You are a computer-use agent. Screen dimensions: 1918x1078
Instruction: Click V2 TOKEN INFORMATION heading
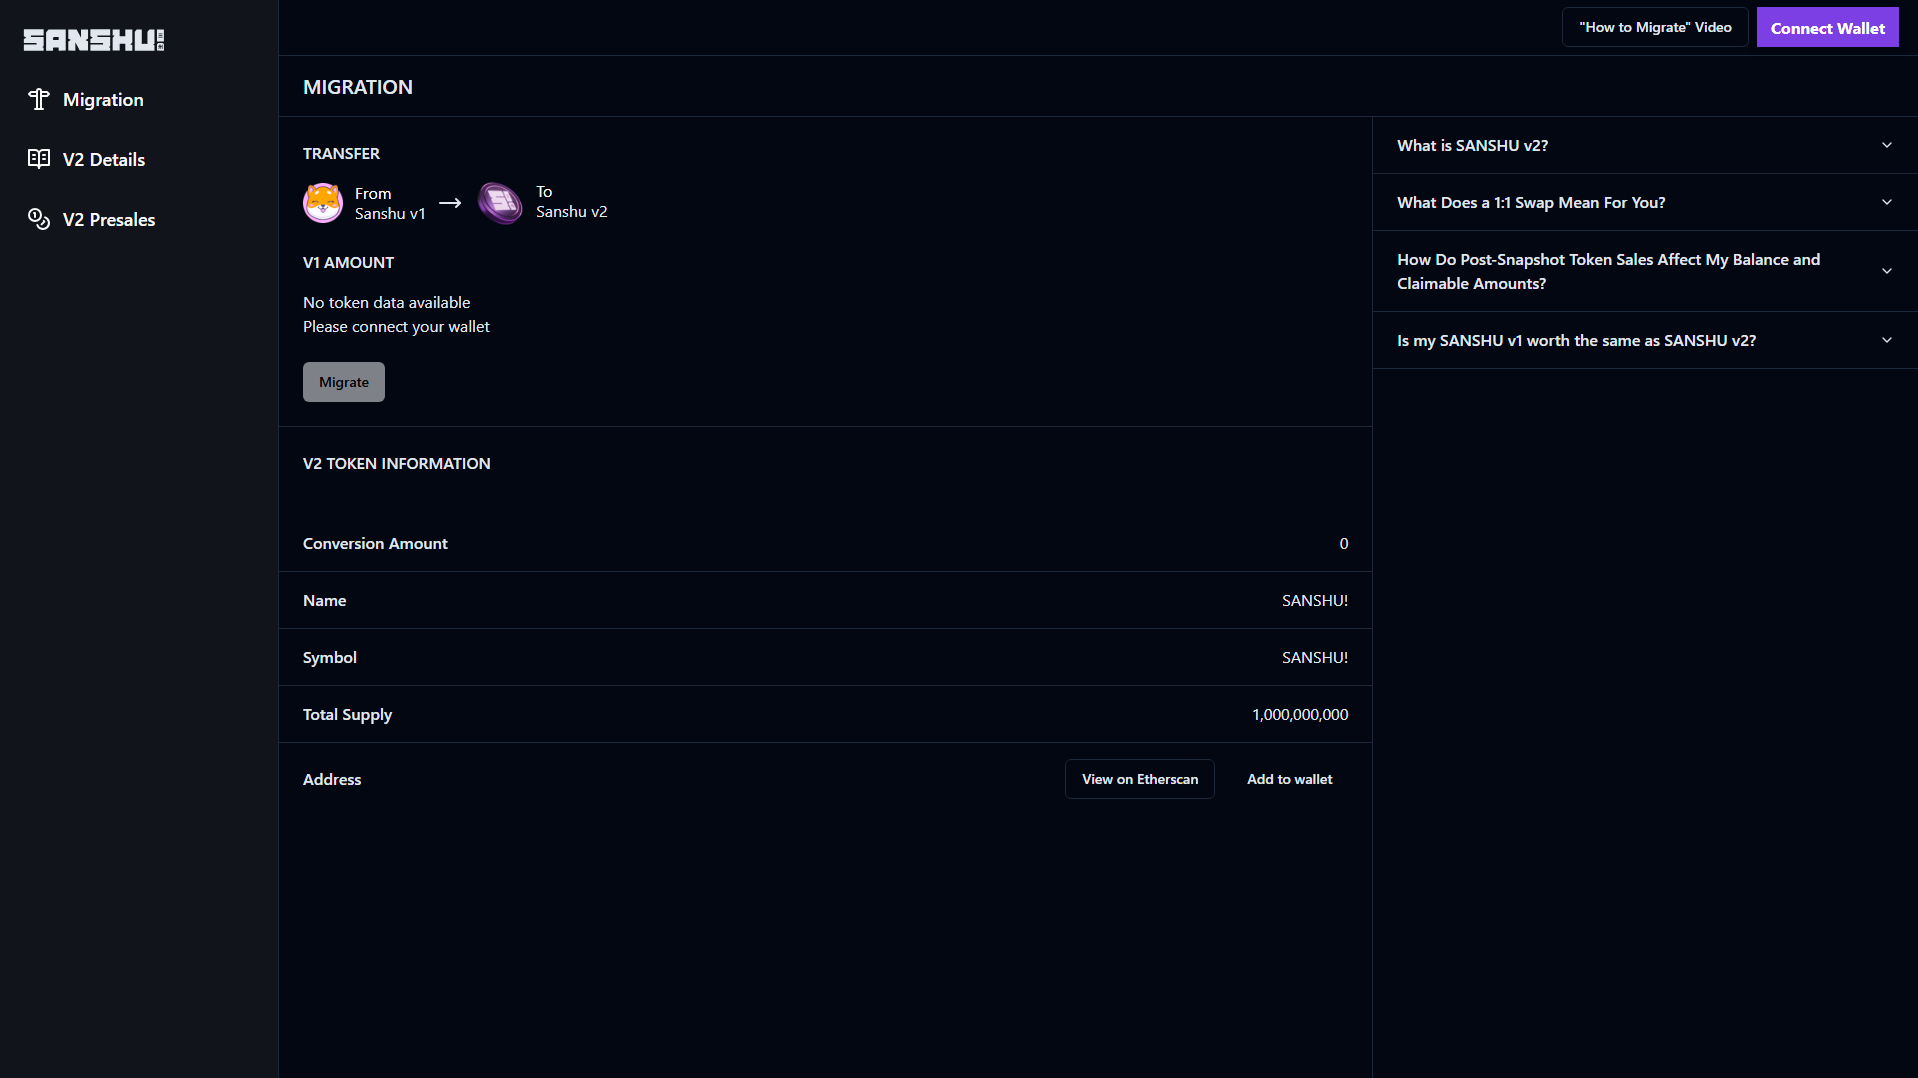[x=396, y=463]
